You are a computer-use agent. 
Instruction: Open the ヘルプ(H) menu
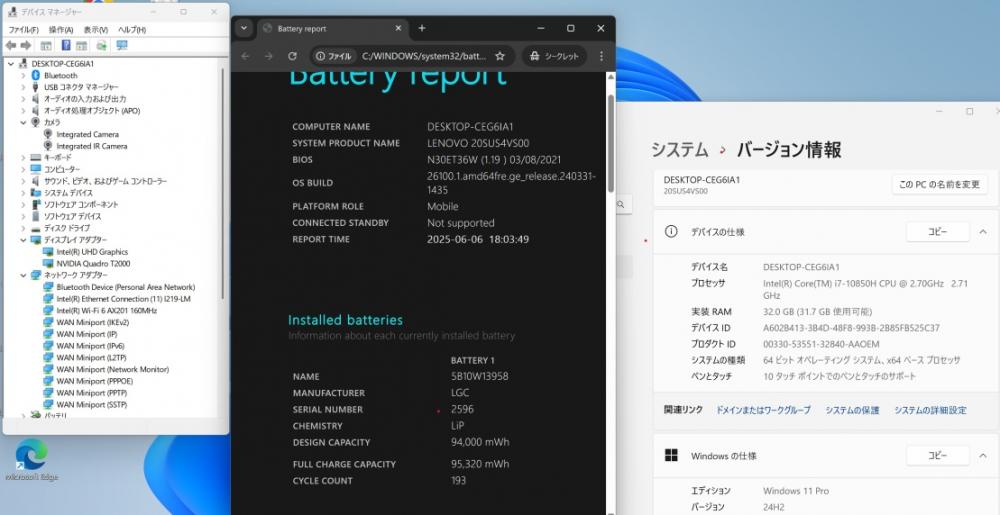coord(132,29)
